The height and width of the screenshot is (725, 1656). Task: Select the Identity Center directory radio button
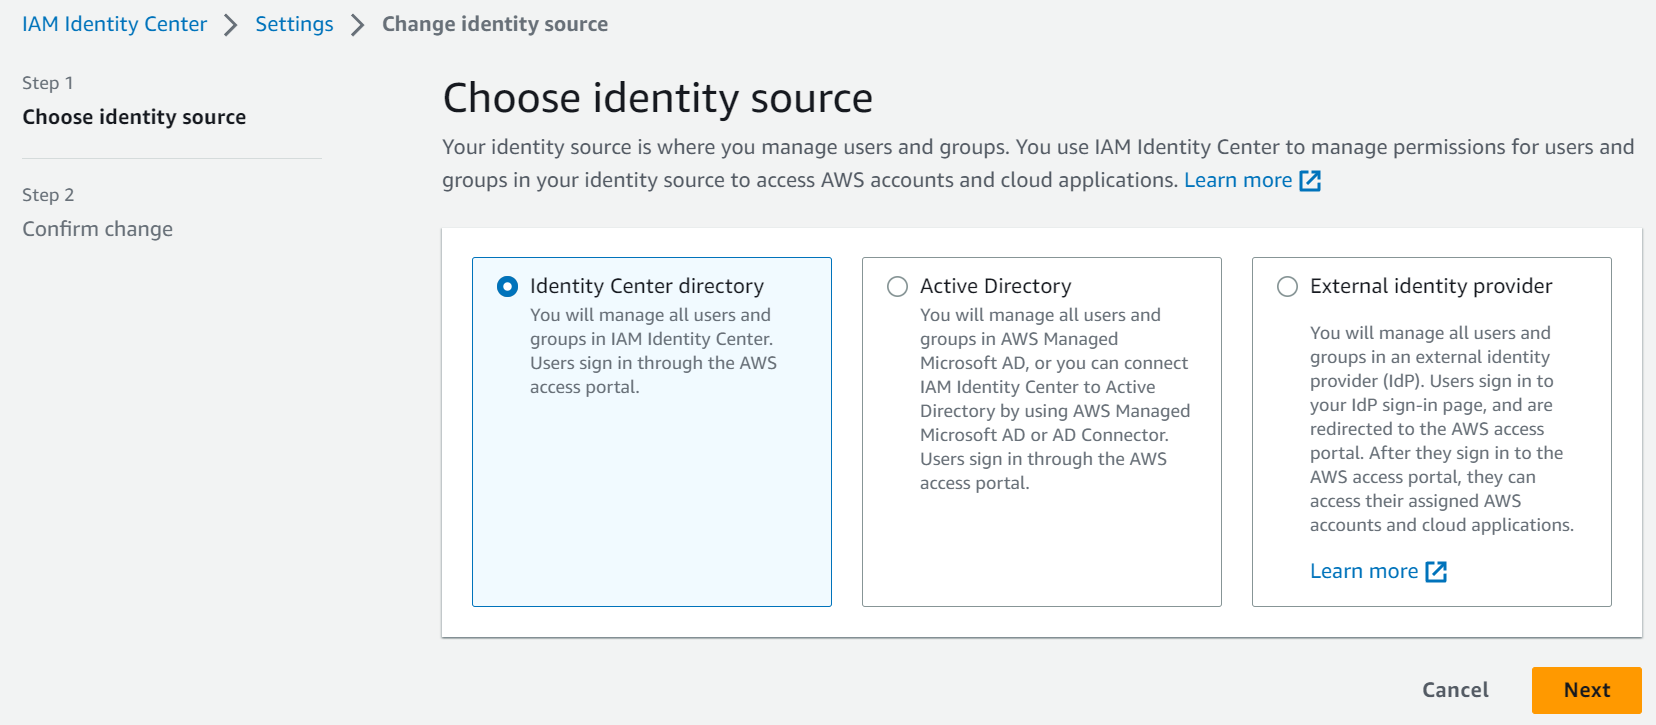[x=508, y=287]
